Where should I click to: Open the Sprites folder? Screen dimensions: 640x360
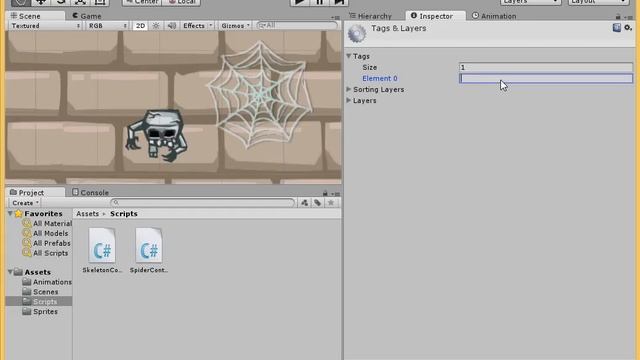40,311
